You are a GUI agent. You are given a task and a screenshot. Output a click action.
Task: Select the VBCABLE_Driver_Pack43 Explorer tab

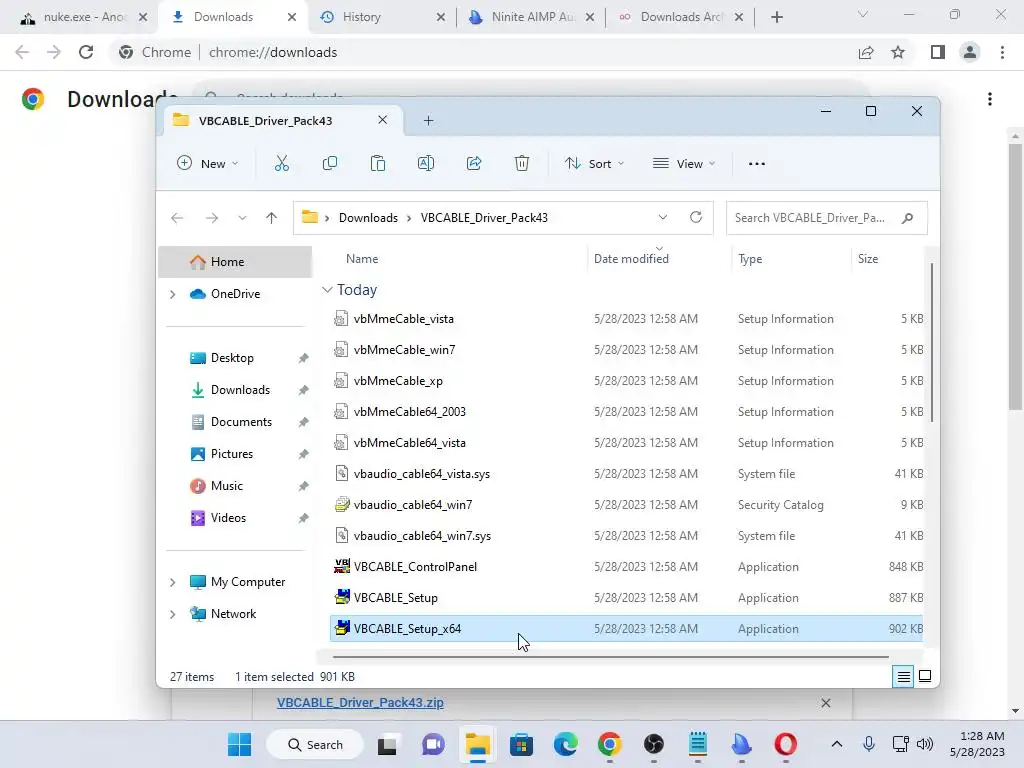point(265,120)
